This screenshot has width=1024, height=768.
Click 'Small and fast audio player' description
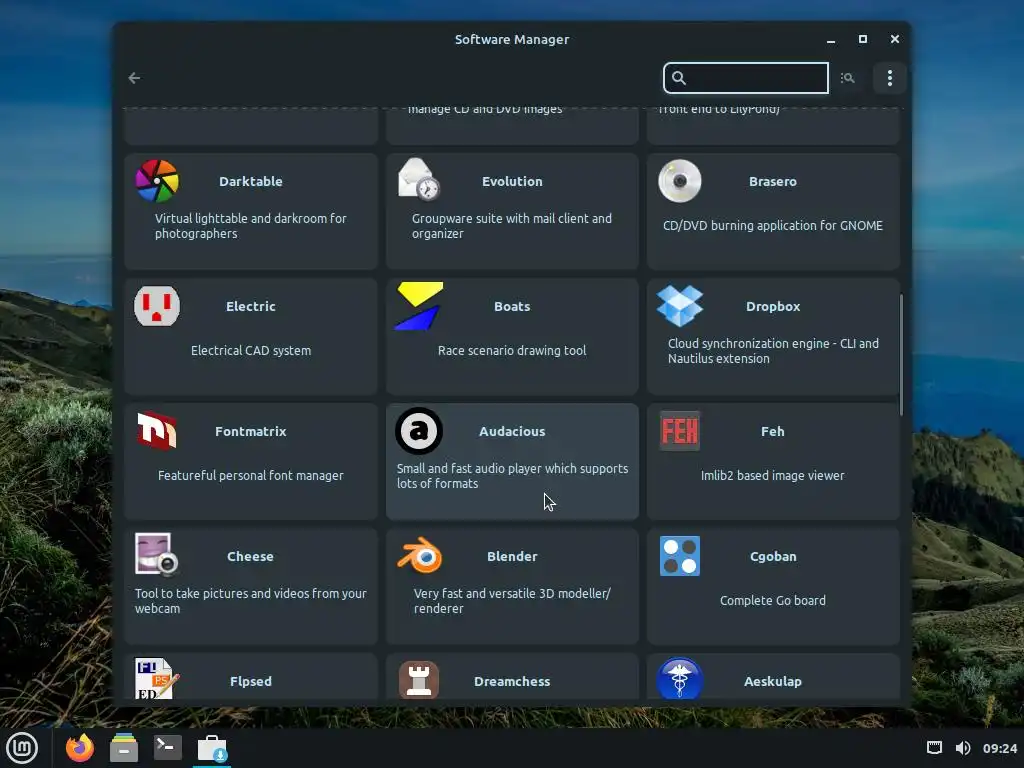(x=512, y=476)
